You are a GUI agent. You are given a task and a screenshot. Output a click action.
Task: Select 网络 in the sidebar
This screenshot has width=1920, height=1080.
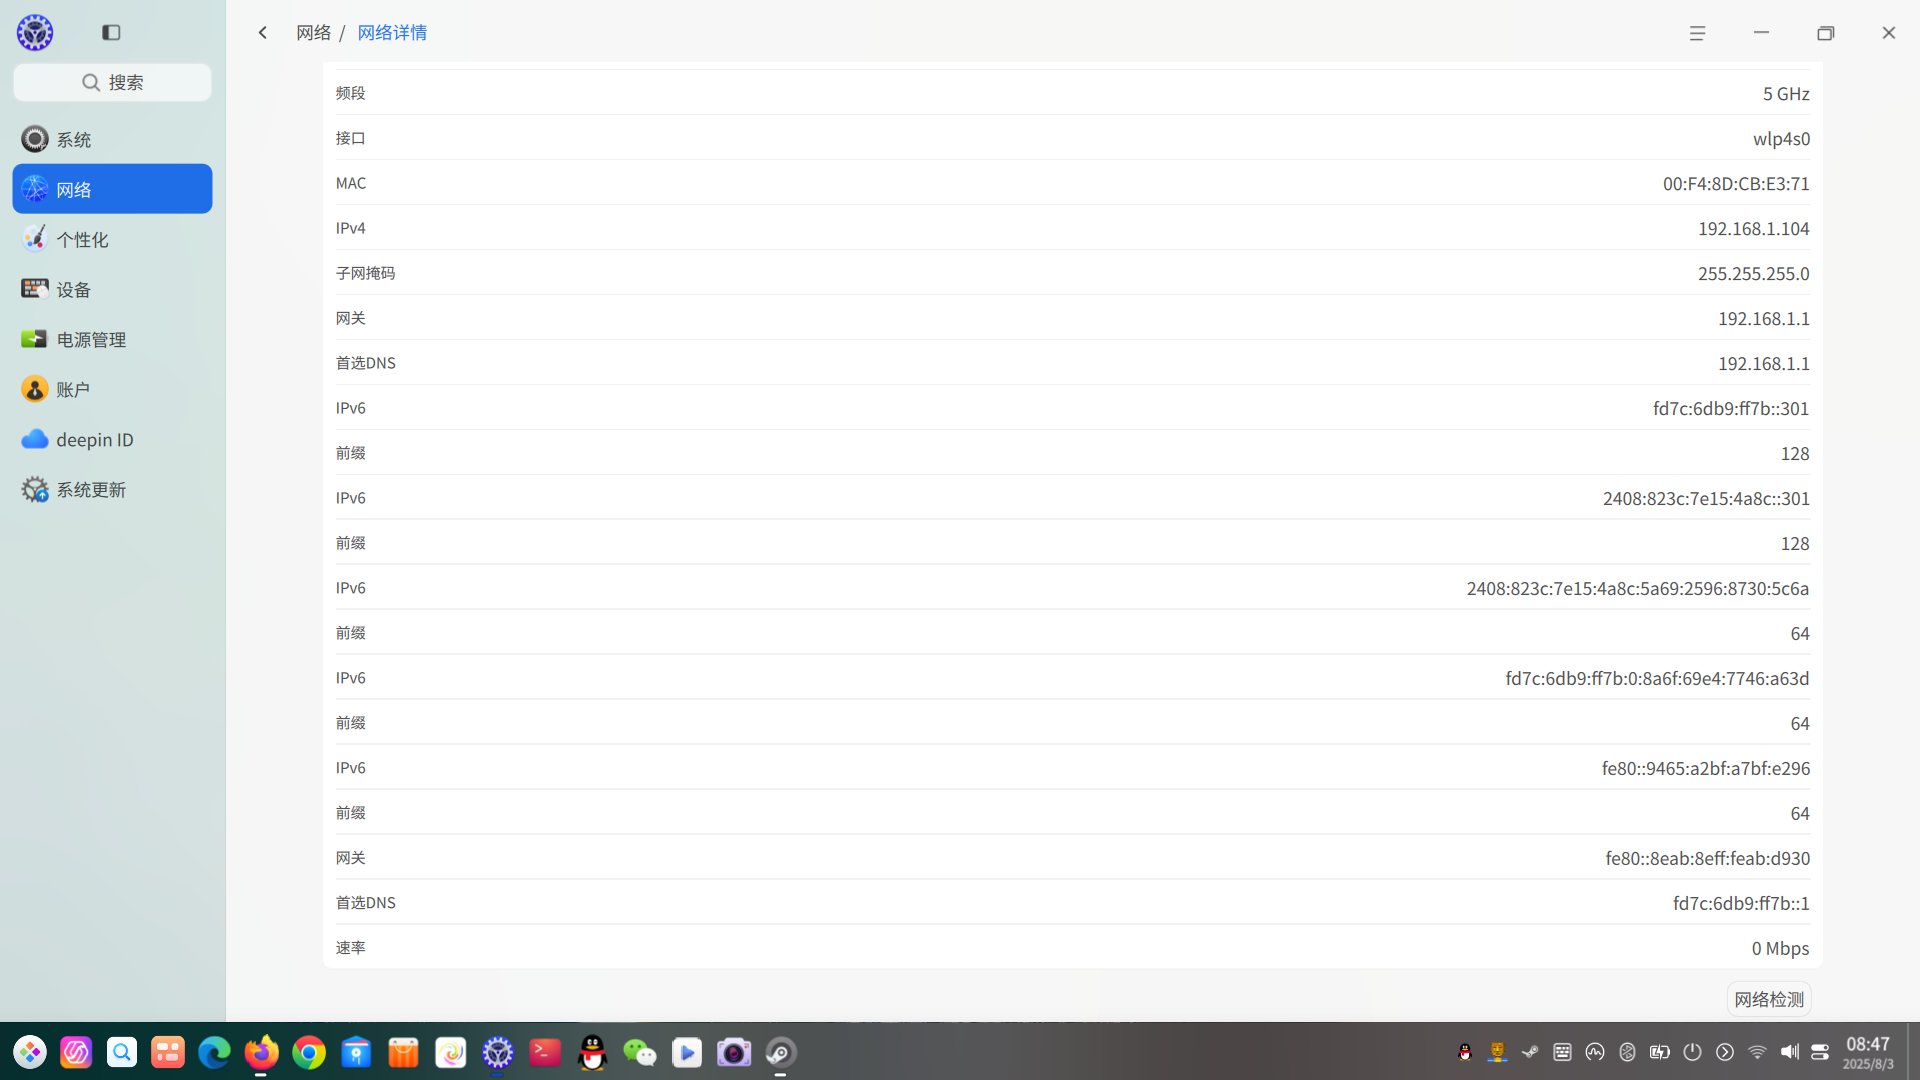tap(112, 189)
